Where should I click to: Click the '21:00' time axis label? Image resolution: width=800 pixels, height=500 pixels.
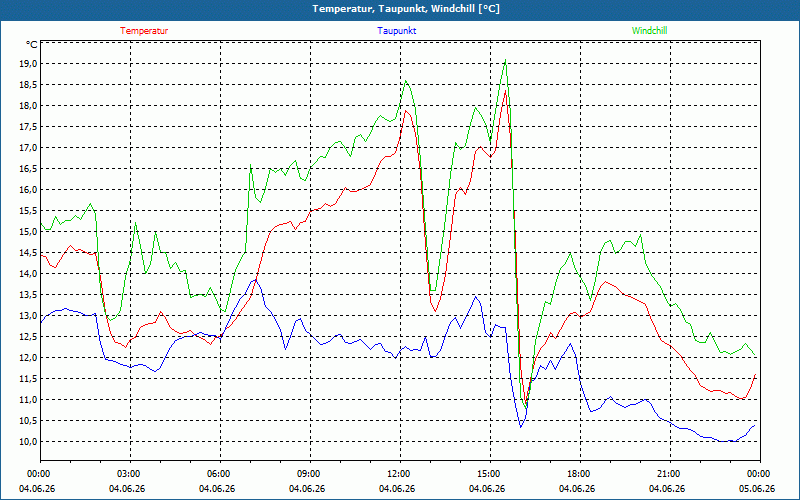667,474
